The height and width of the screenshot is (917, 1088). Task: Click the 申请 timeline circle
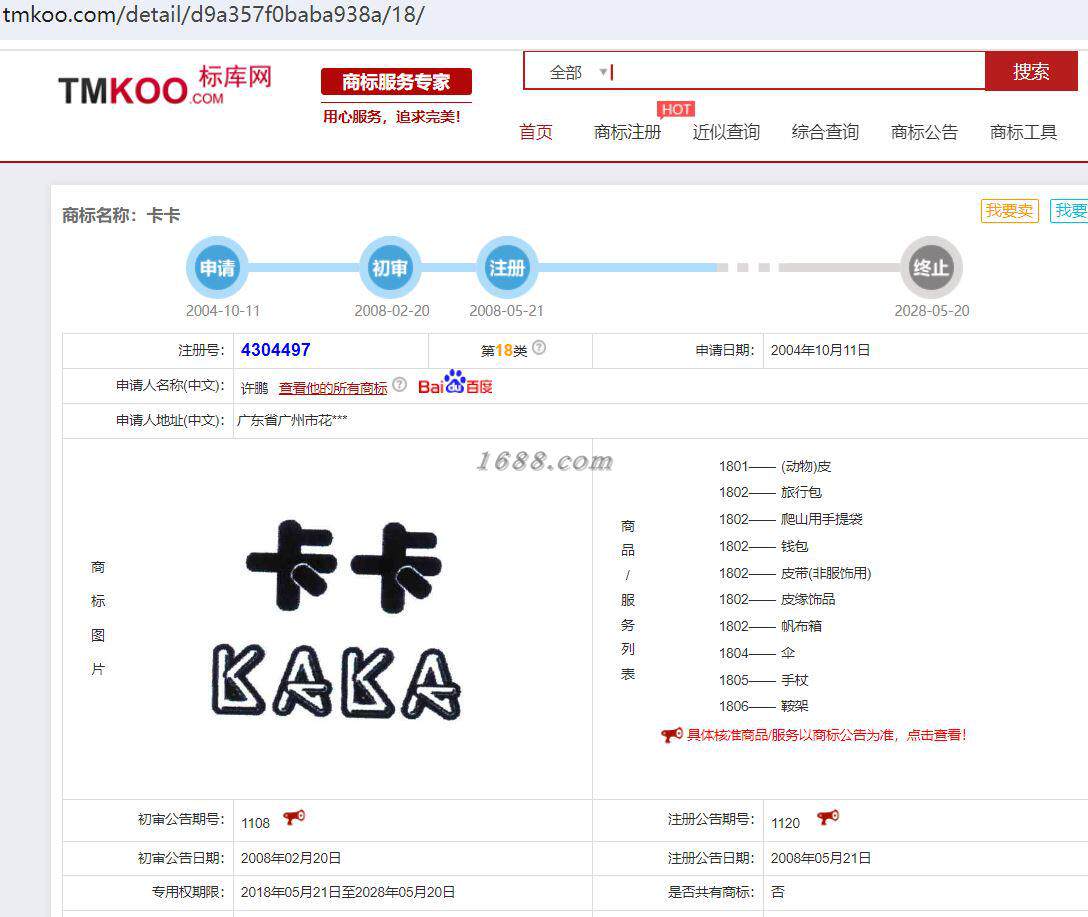coord(217,268)
